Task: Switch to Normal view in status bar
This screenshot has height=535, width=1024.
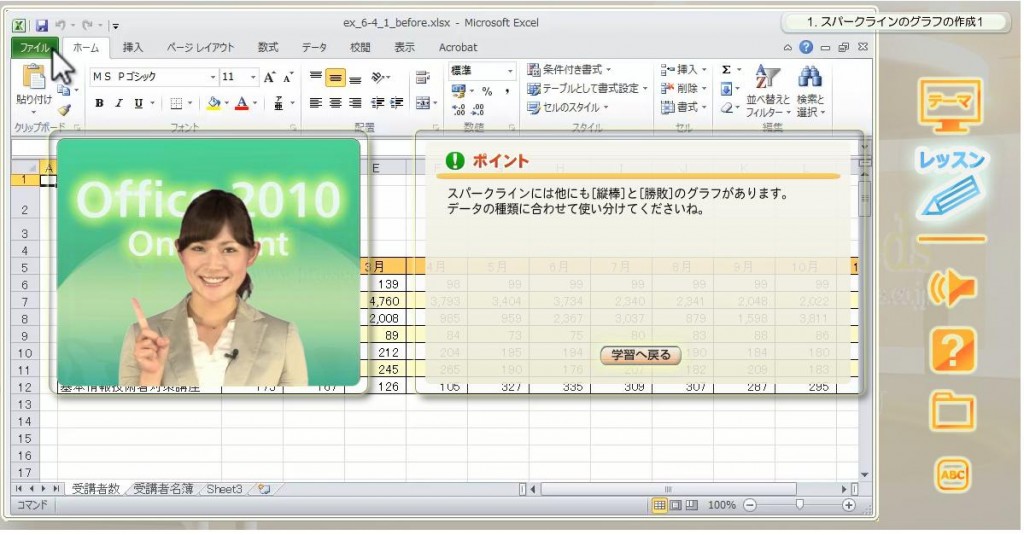Action: click(x=660, y=505)
